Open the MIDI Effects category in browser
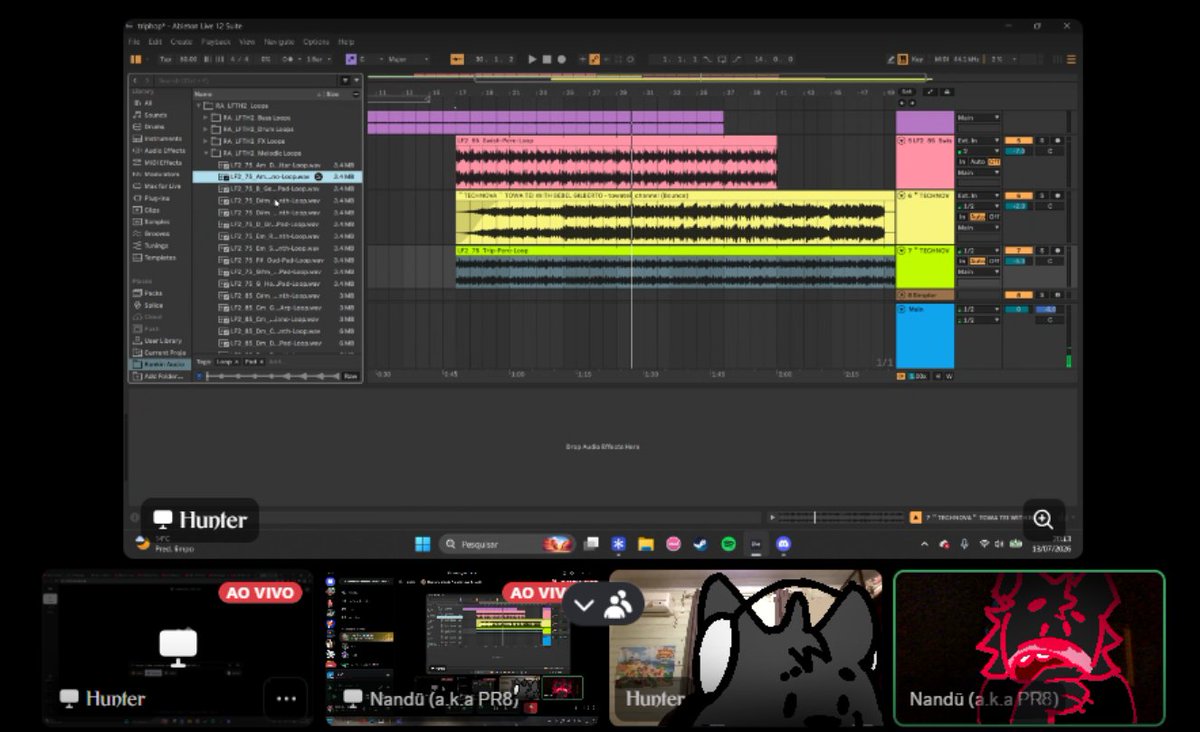The image size is (1200, 732). [159, 163]
